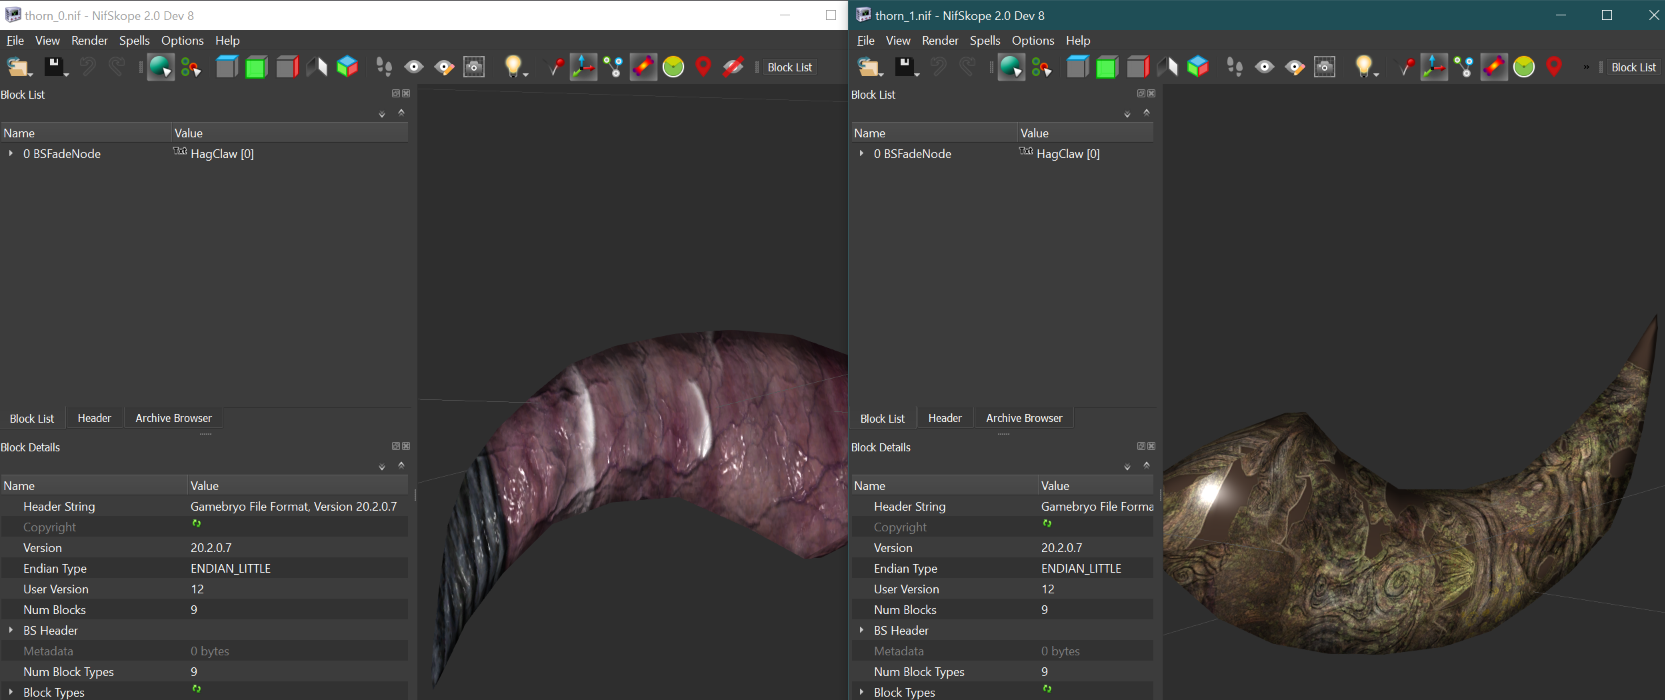Screen dimensions: 1665x700
Task: Click the Block List toolbar button in thorn_0
Action: pyautogui.click(x=790, y=67)
